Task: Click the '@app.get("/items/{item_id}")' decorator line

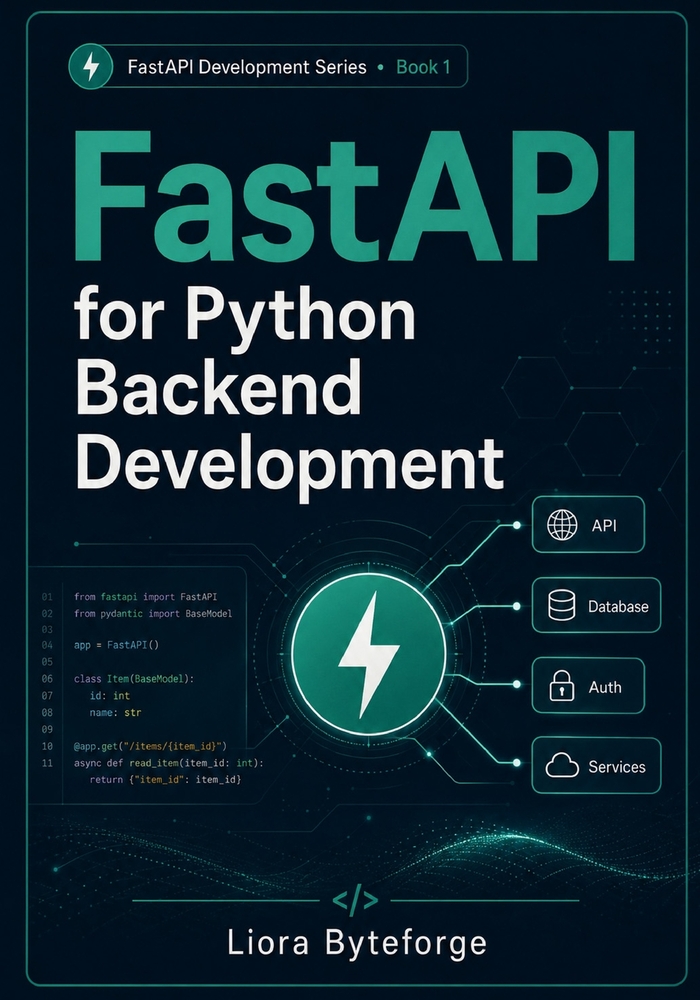Action: click(150, 746)
